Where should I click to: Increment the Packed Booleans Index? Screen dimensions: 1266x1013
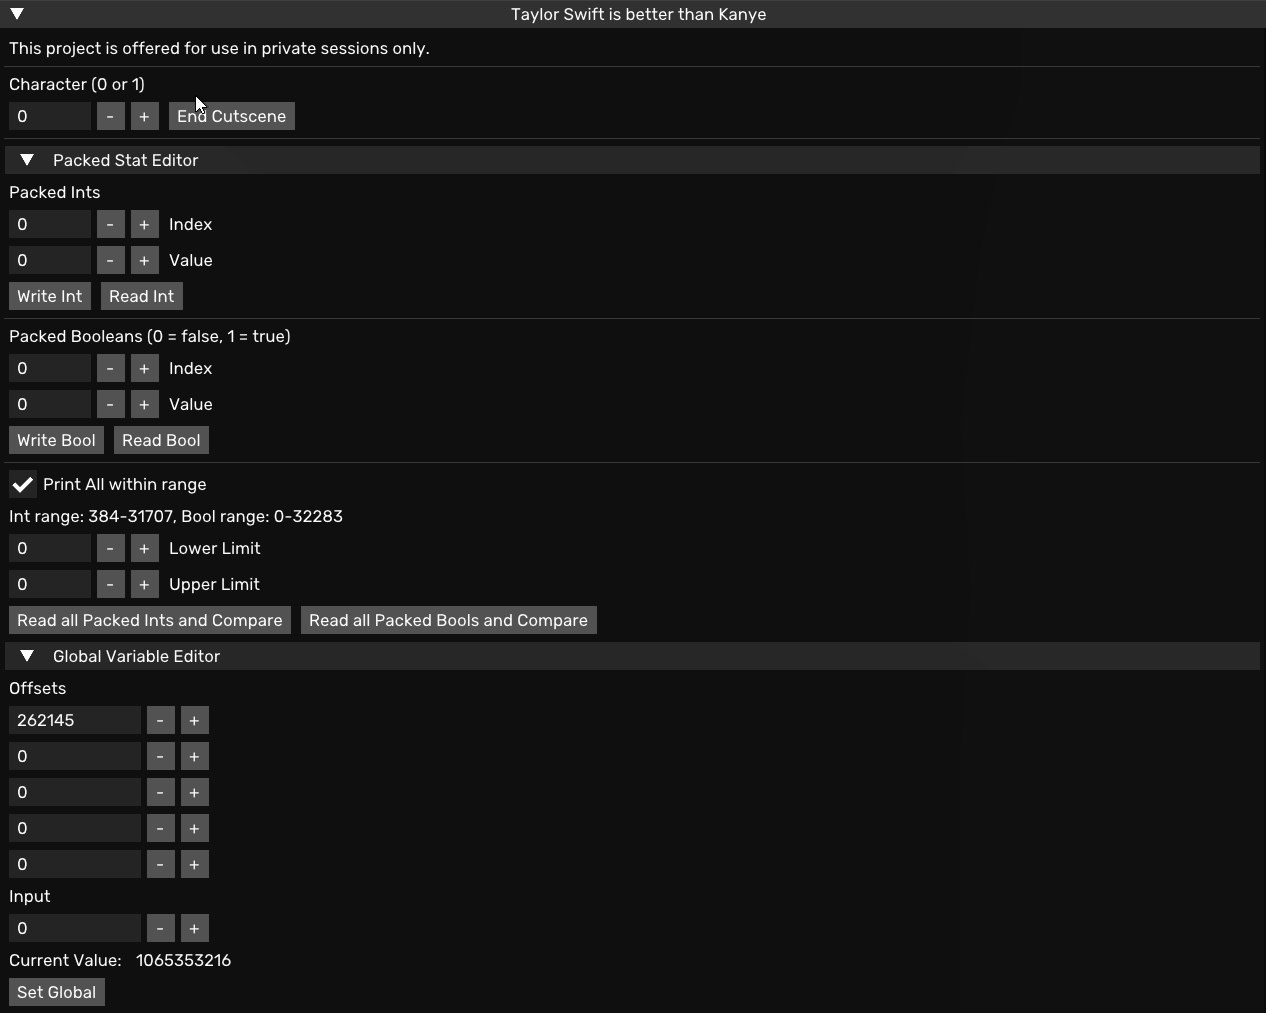[144, 368]
